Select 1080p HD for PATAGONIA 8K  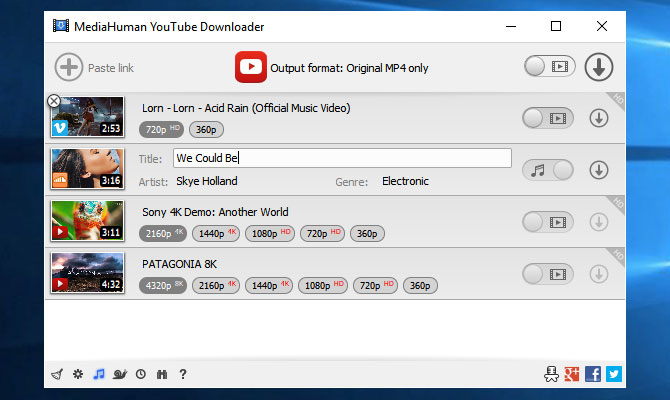tap(323, 285)
